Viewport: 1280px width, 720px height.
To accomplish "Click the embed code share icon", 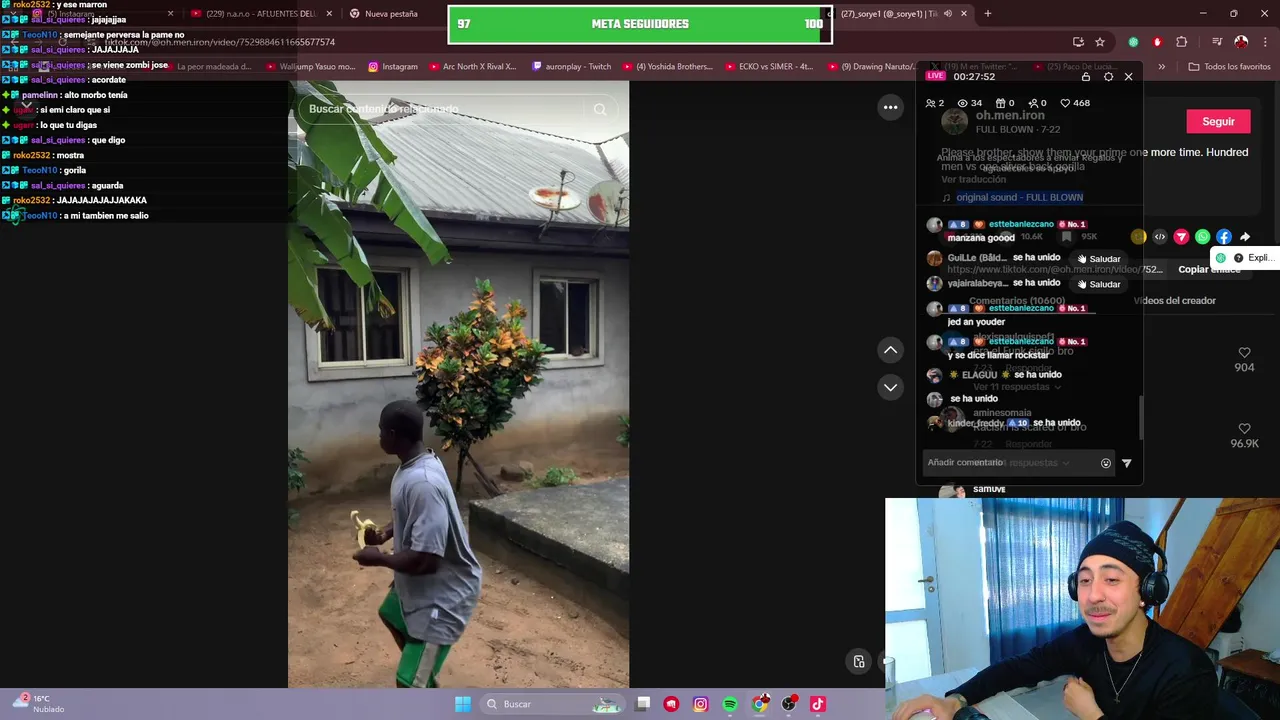I will tap(1160, 237).
